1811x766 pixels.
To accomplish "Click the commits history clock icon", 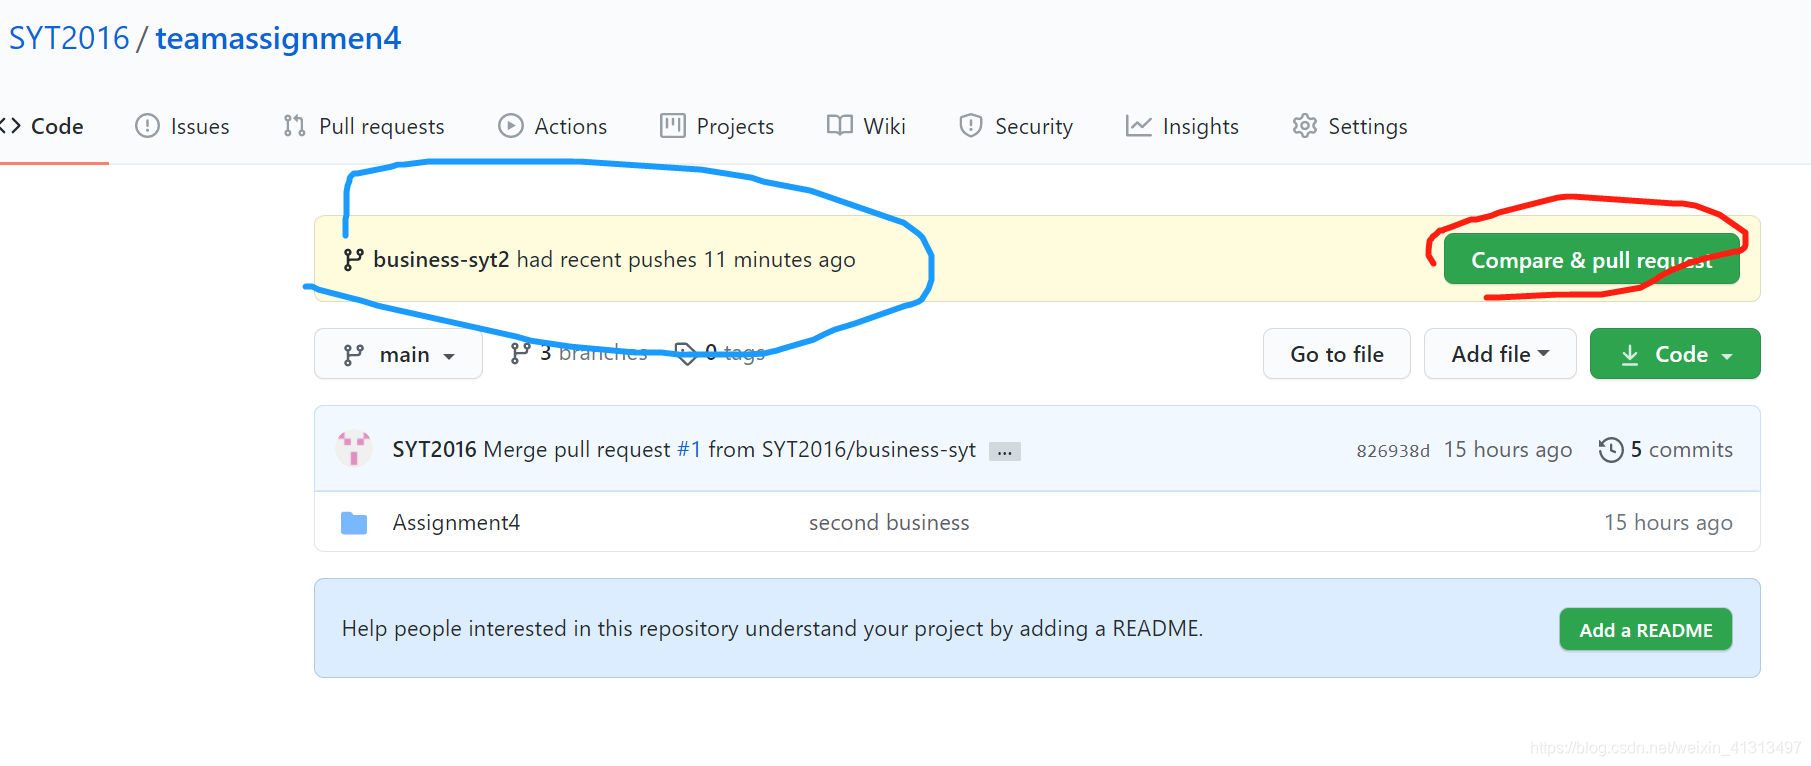I will [x=1611, y=450].
